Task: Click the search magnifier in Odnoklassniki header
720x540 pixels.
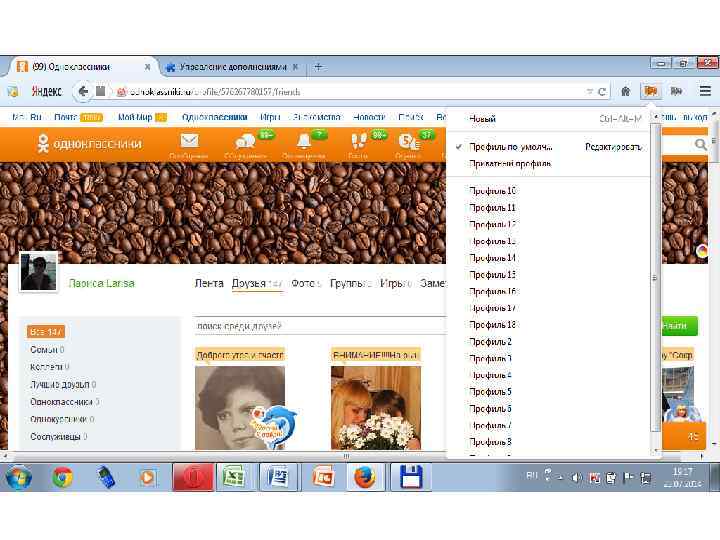Action: tap(701, 145)
